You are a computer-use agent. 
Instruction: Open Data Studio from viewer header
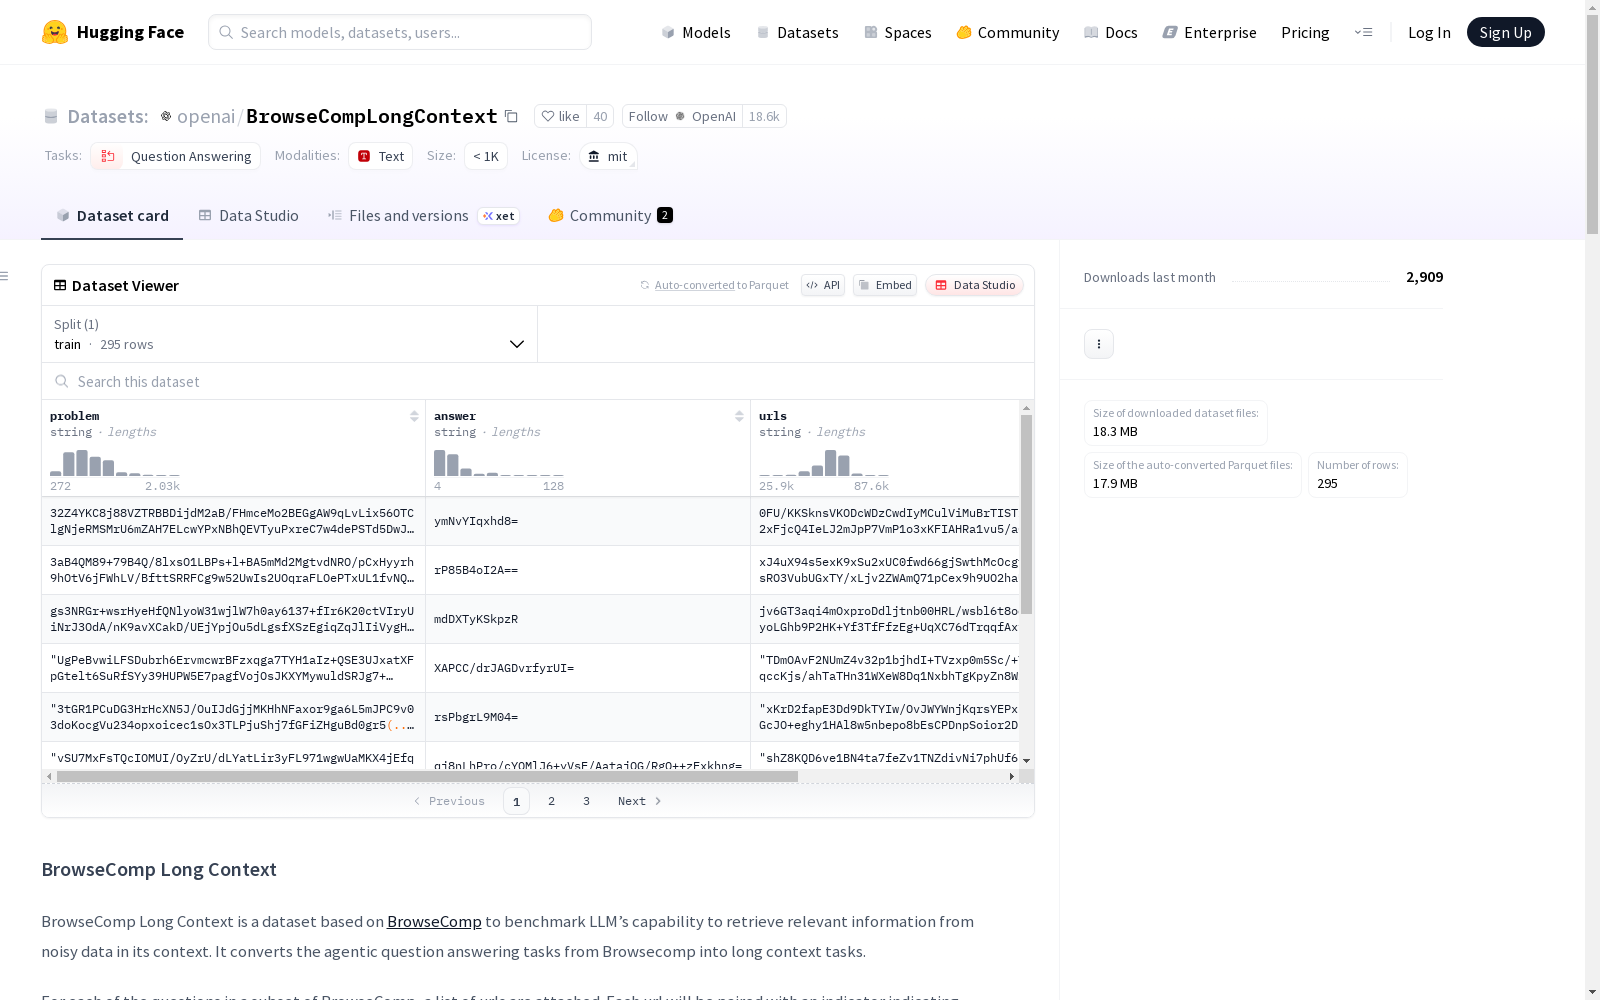click(974, 285)
